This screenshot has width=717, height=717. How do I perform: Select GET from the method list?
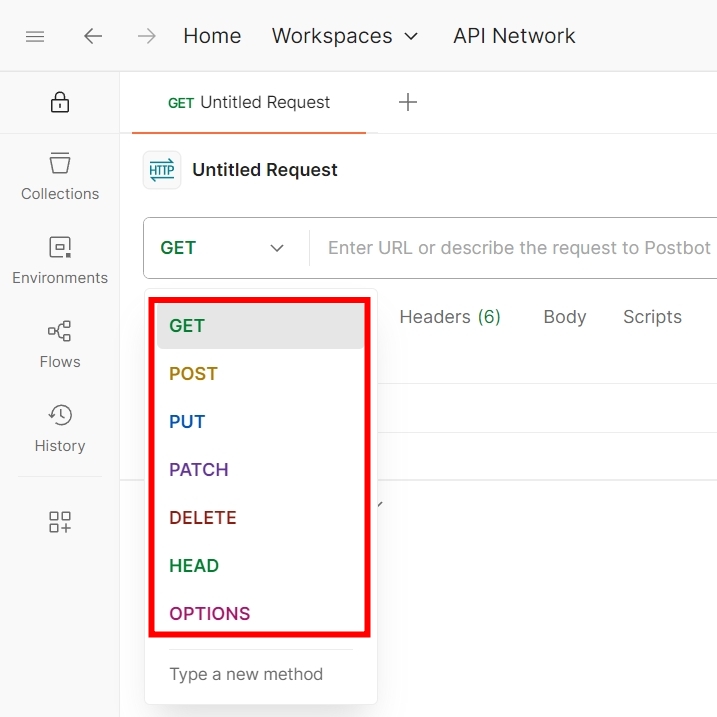pos(260,326)
